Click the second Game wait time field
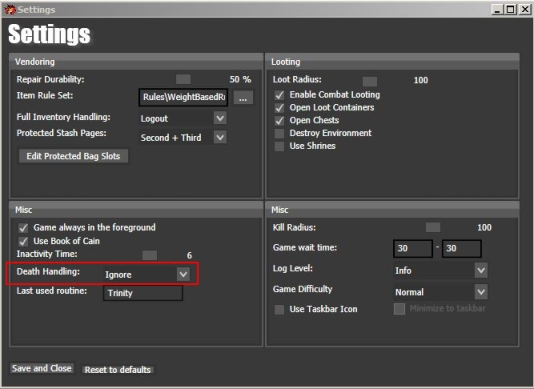This screenshot has height=389, width=534. pyautogui.click(x=461, y=248)
